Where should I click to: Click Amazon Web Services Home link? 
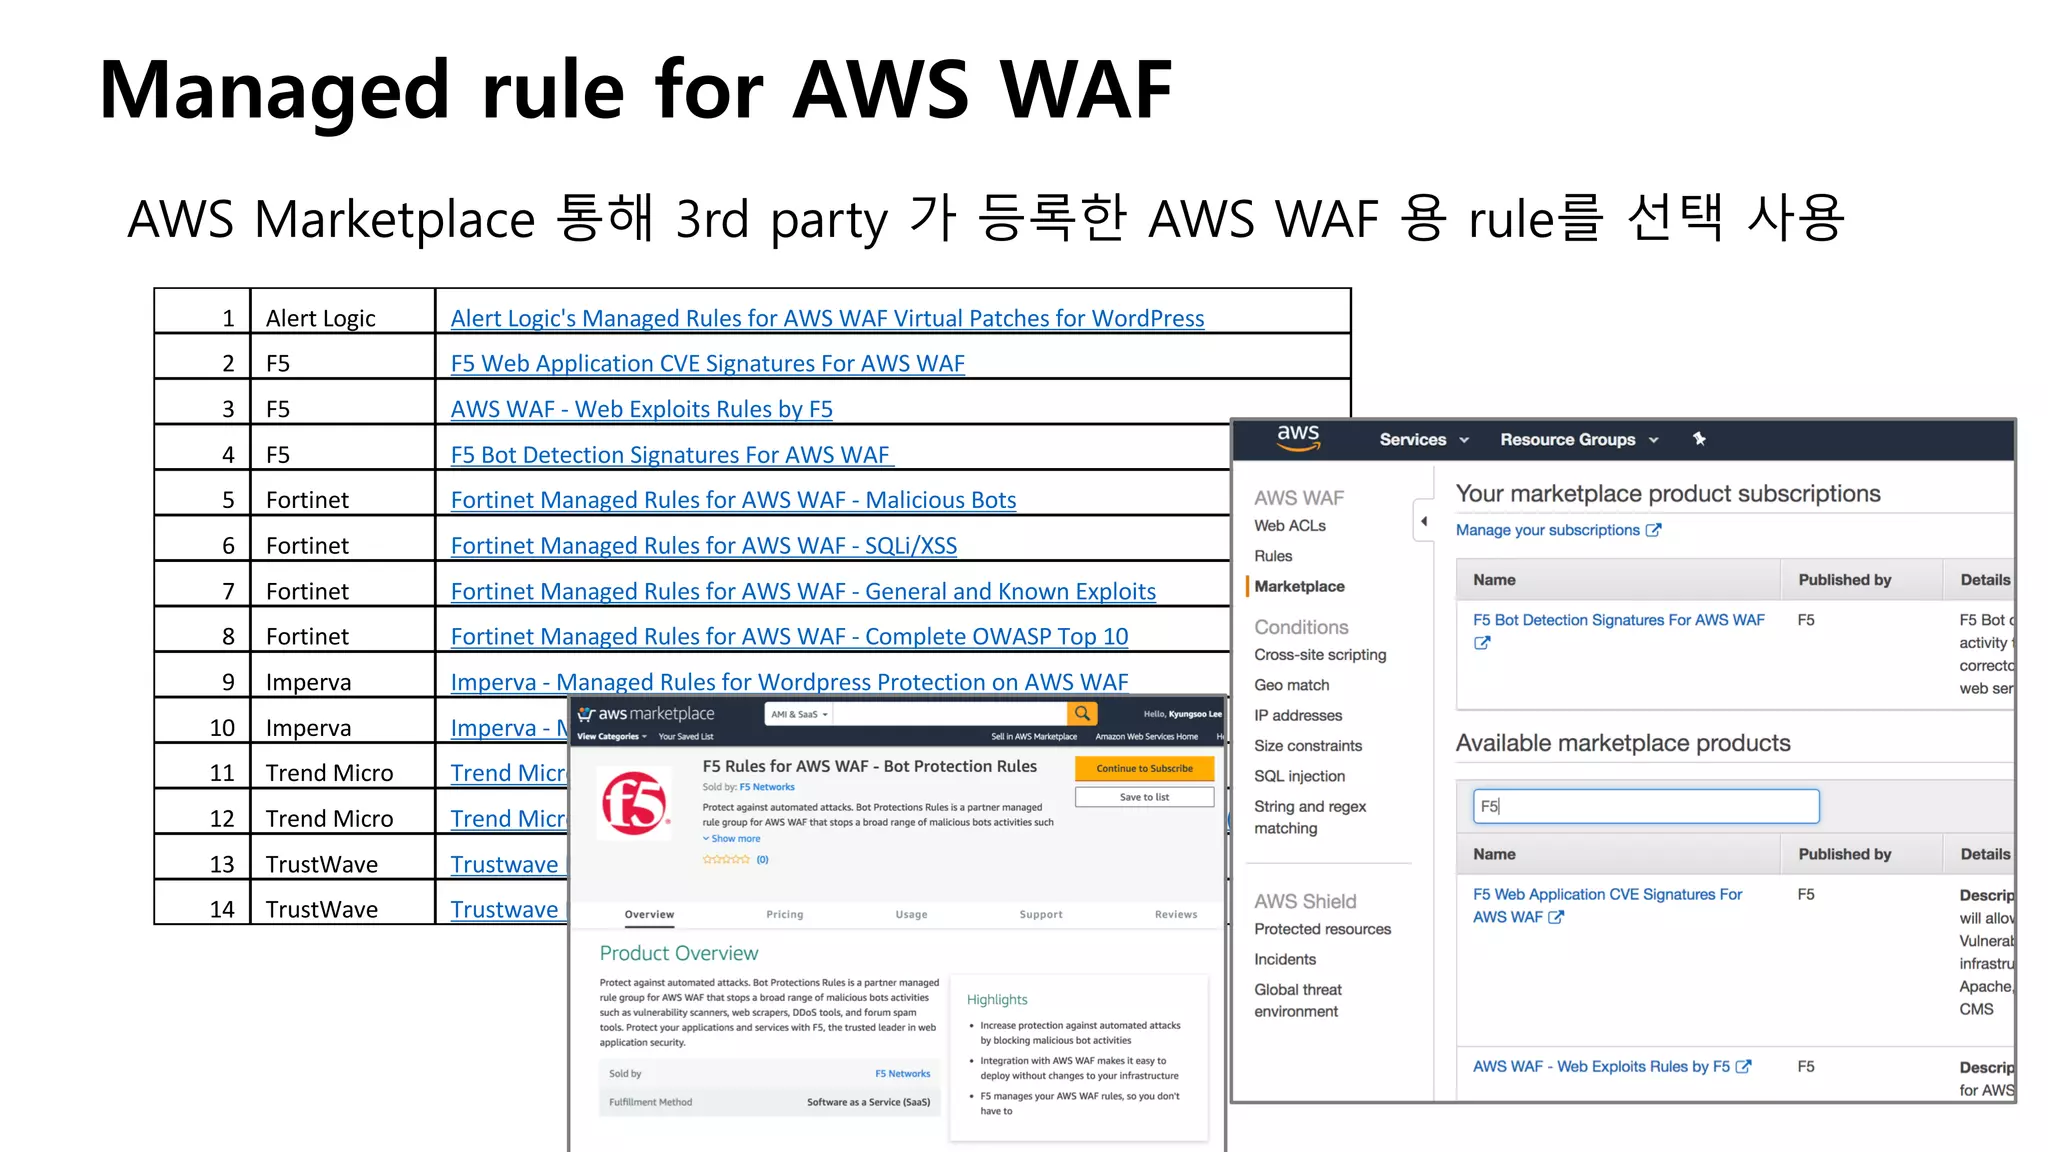pyautogui.click(x=1146, y=737)
